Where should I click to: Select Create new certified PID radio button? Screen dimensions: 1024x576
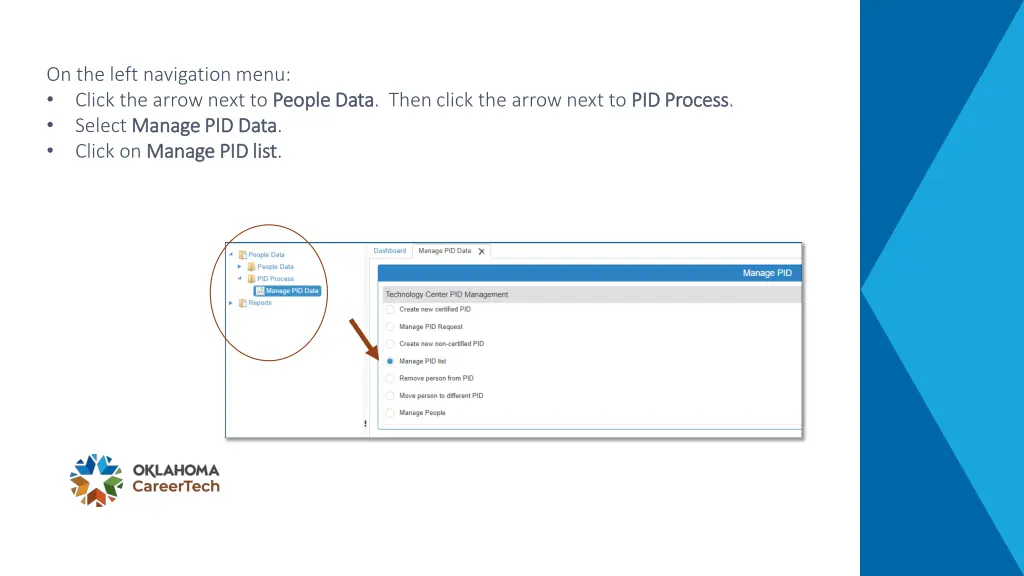point(390,310)
